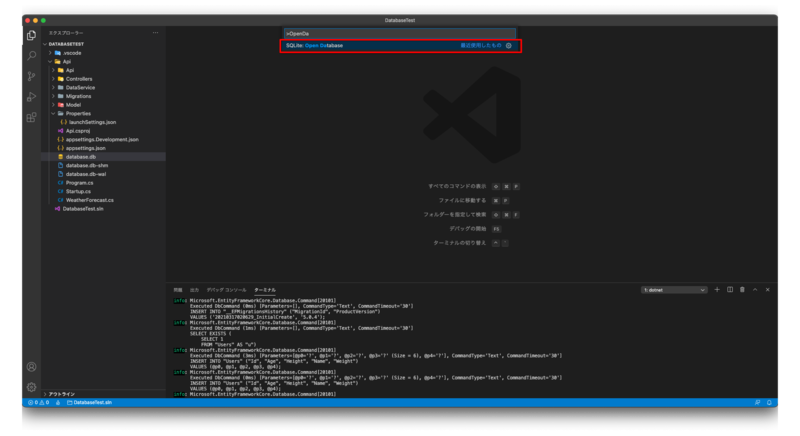Switch to the デバッグ コンソール tab

[226, 290]
